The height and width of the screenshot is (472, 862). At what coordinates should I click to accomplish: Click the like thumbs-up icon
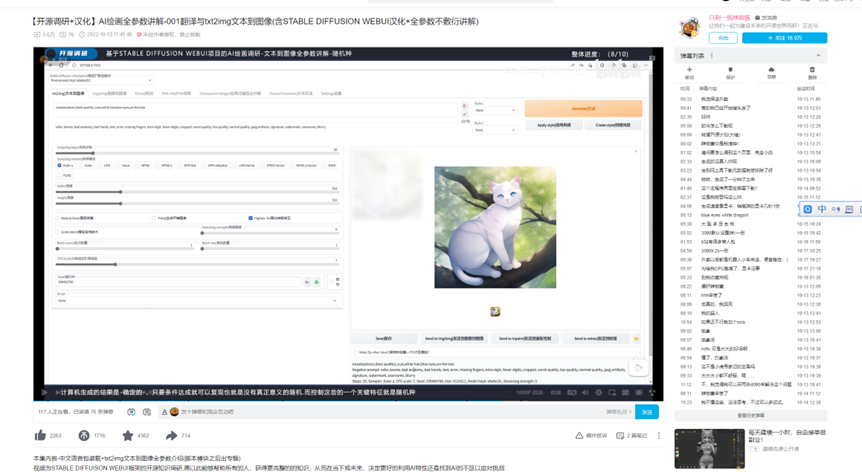pyautogui.click(x=41, y=436)
